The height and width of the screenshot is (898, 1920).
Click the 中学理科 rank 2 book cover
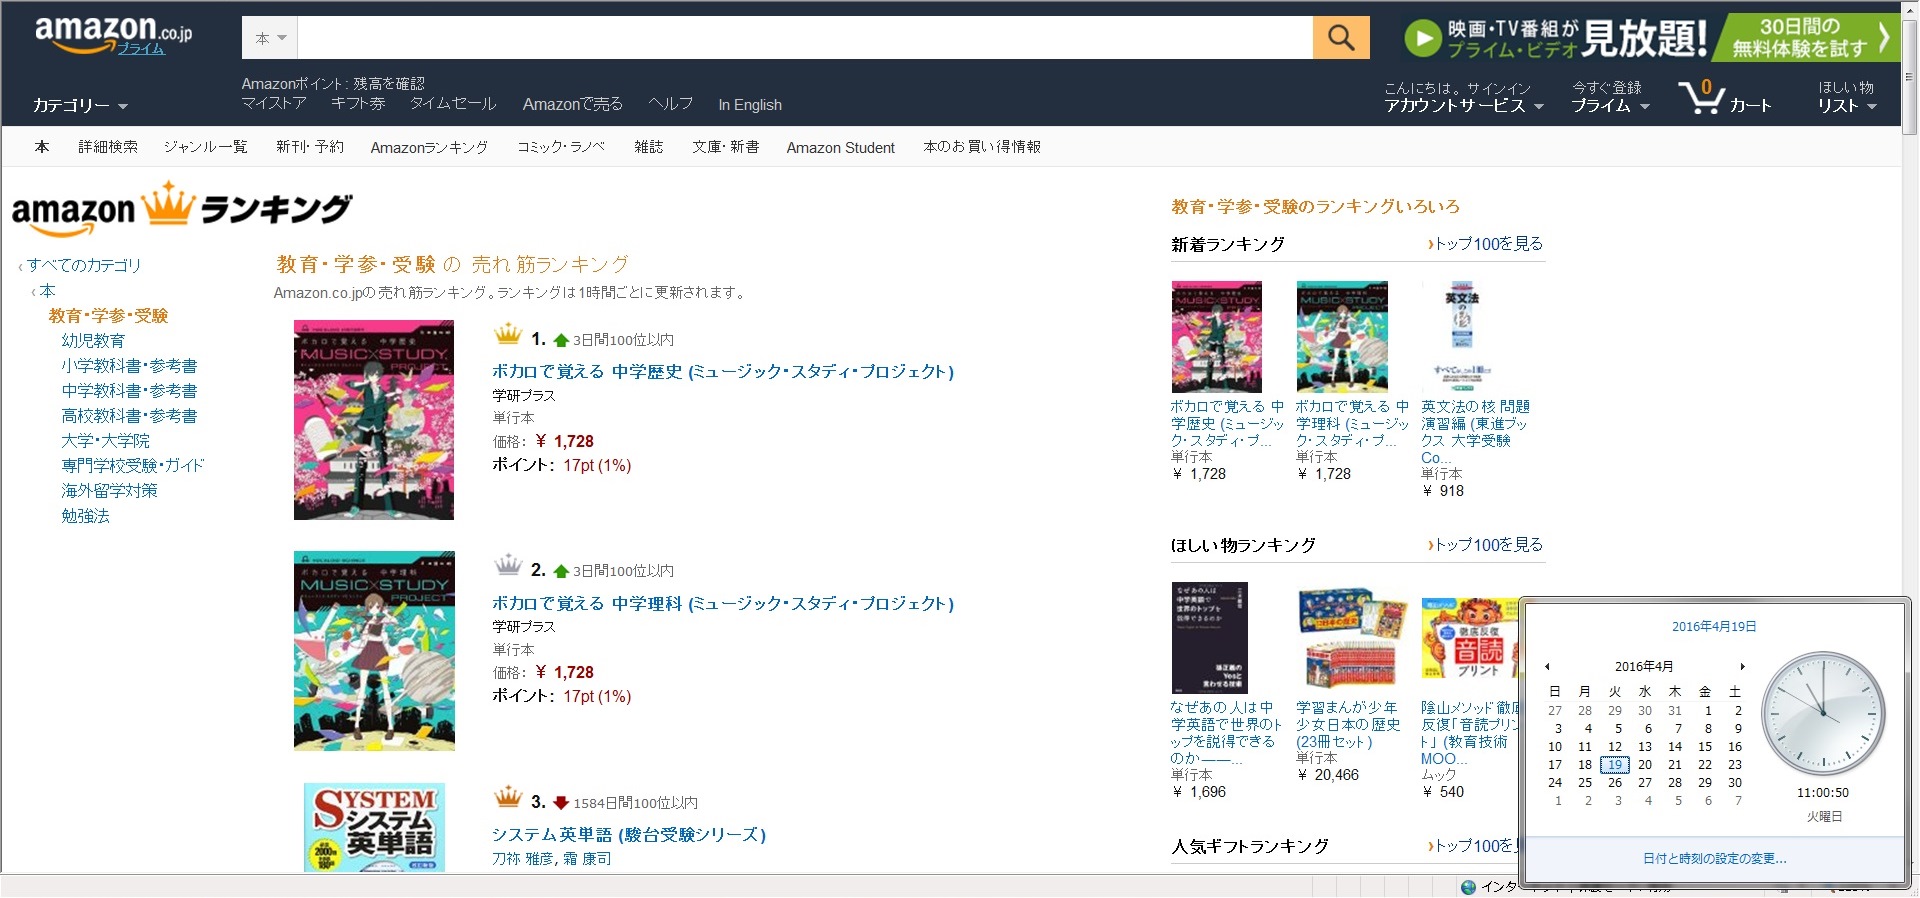[374, 651]
